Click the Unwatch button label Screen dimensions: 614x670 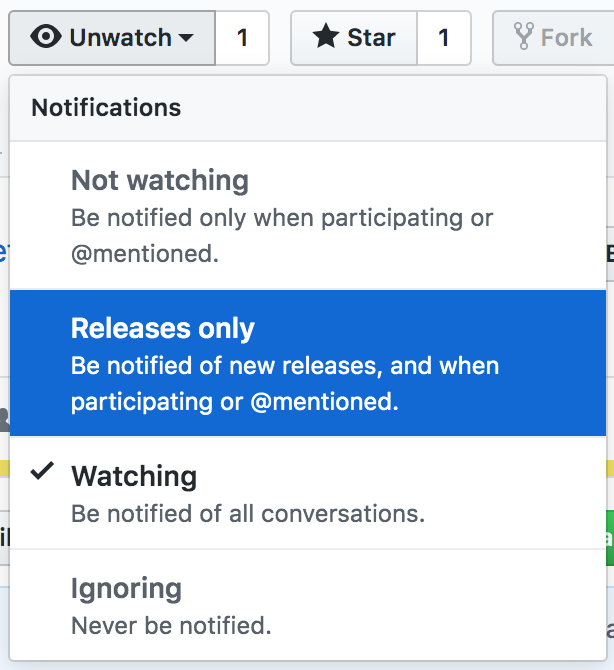coord(120,38)
